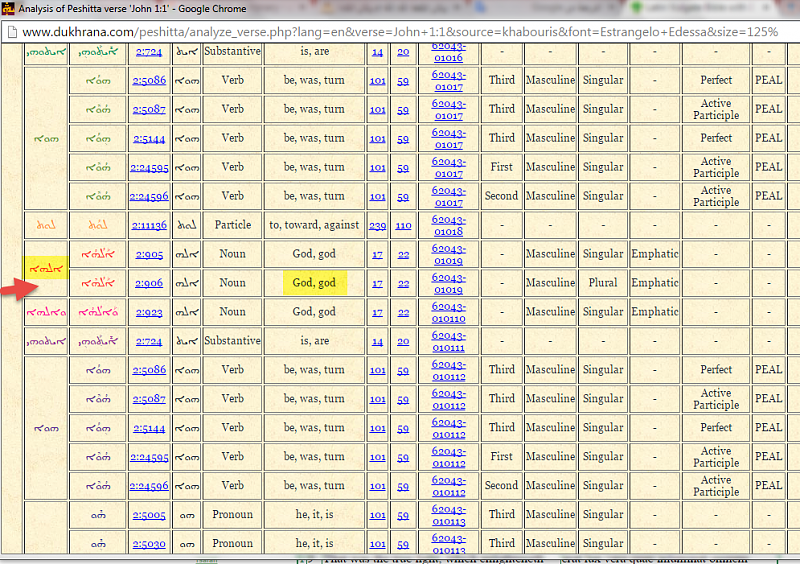The width and height of the screenshot is (800, 564).
Task: Open 2:724 link in the 62043-01016 row
Action: pos(149,52)
